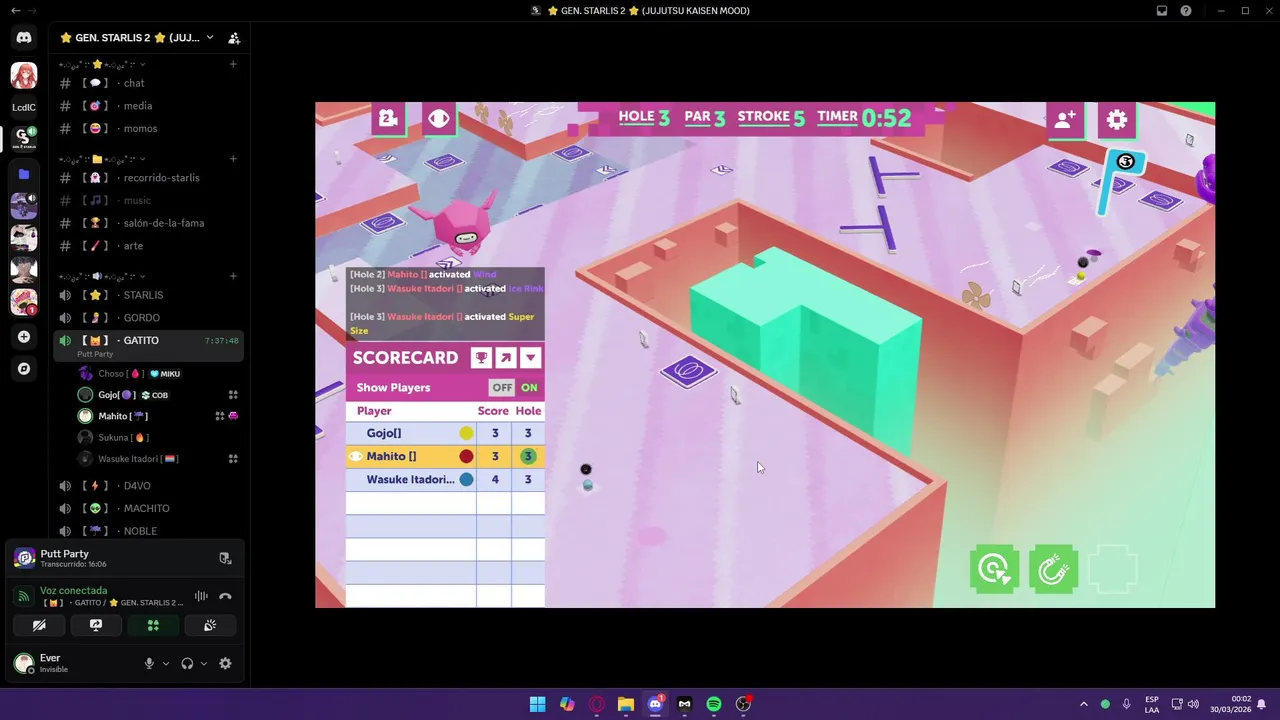Open the game settings gear in Putt Party
Image resolution: width=1280 pixels, height=720 pixels.
pyautogui.click(x=1117, y=120)
